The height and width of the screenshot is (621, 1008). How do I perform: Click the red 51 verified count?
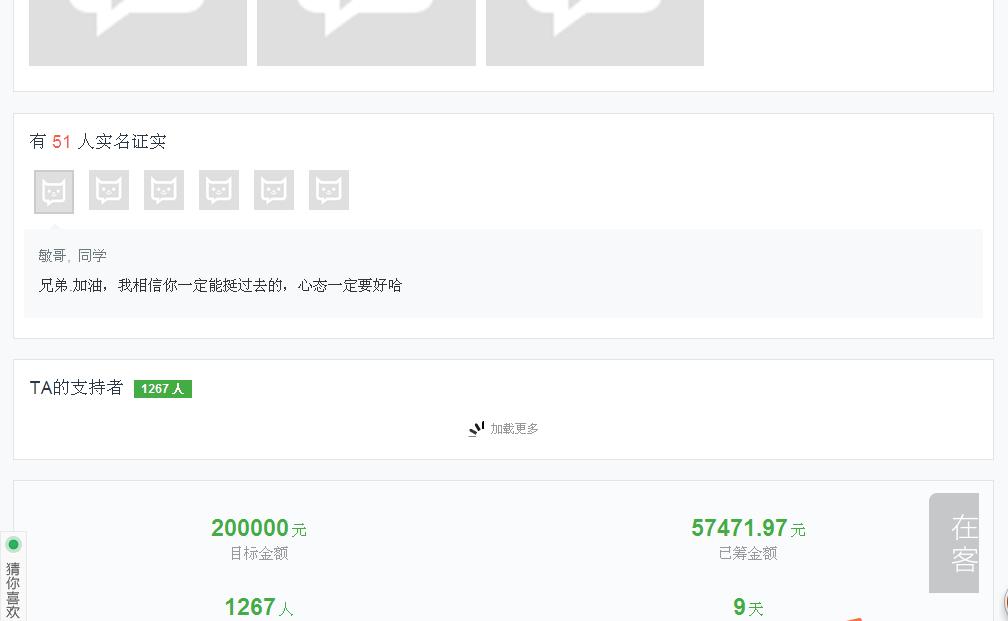click(62, 142)
